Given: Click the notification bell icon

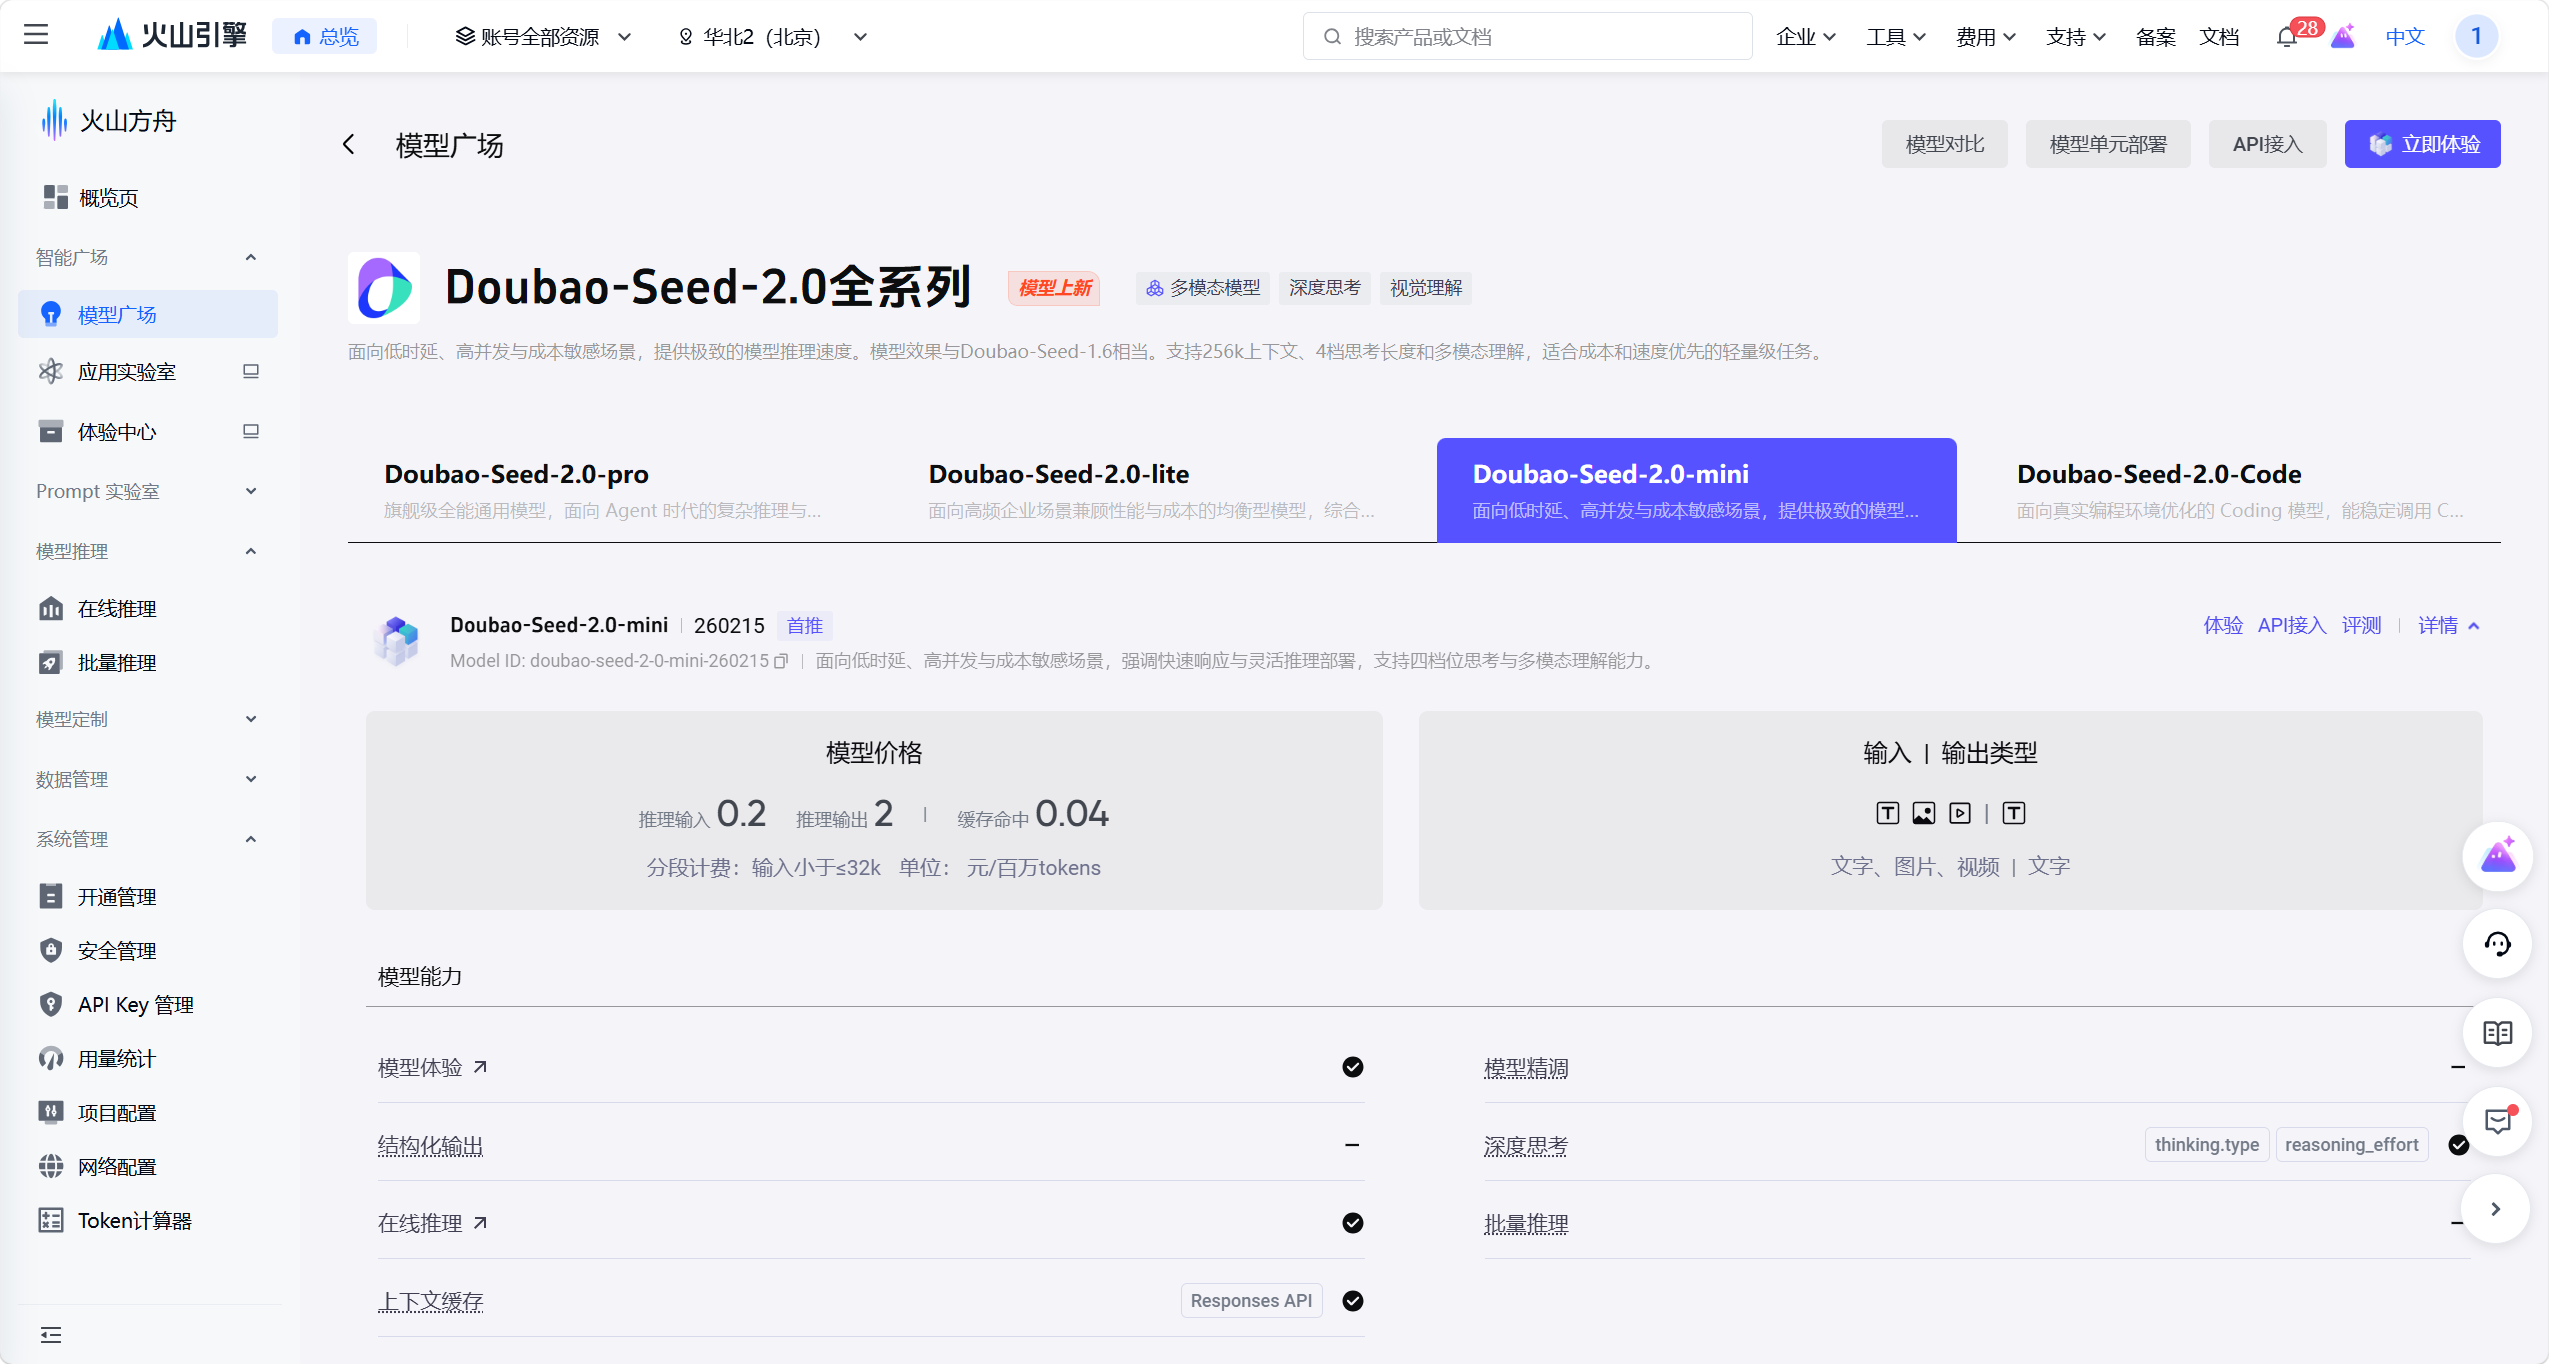Looking at the screenshot, I should [2286, 38].
